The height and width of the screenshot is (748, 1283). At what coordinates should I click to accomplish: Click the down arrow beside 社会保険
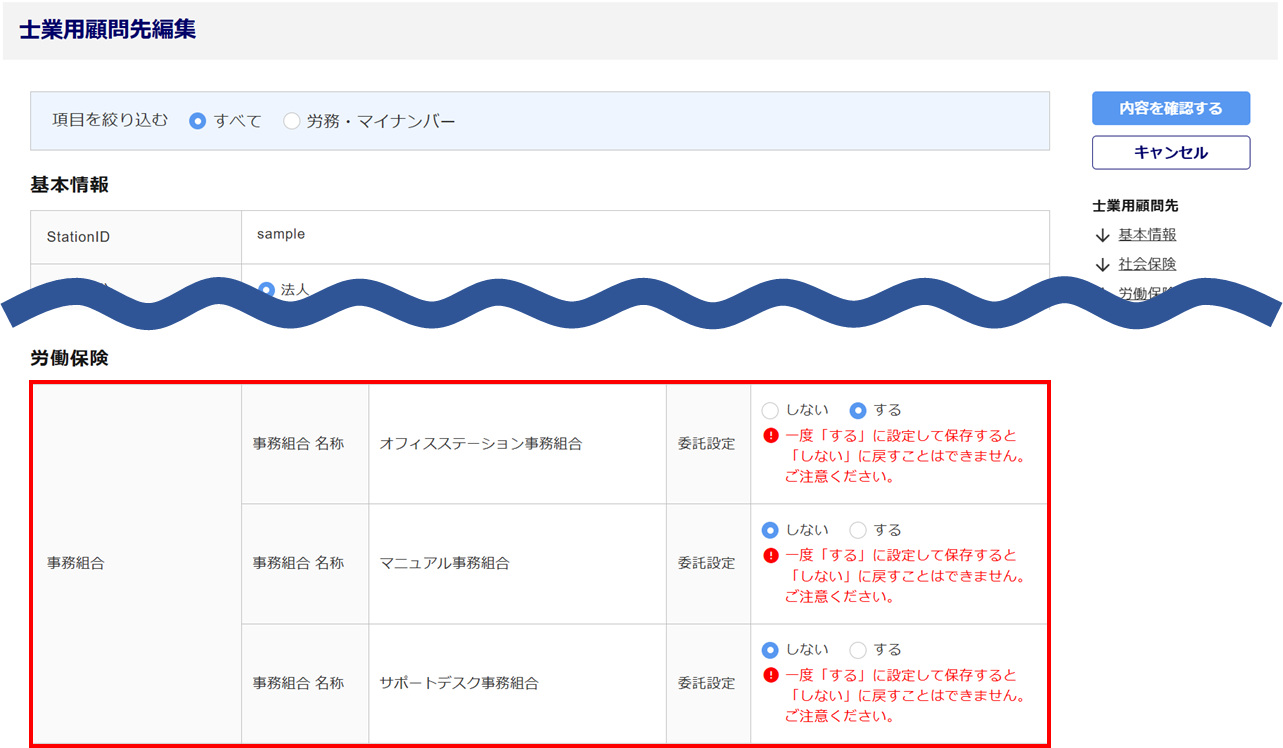click(x=1103, y=265)
